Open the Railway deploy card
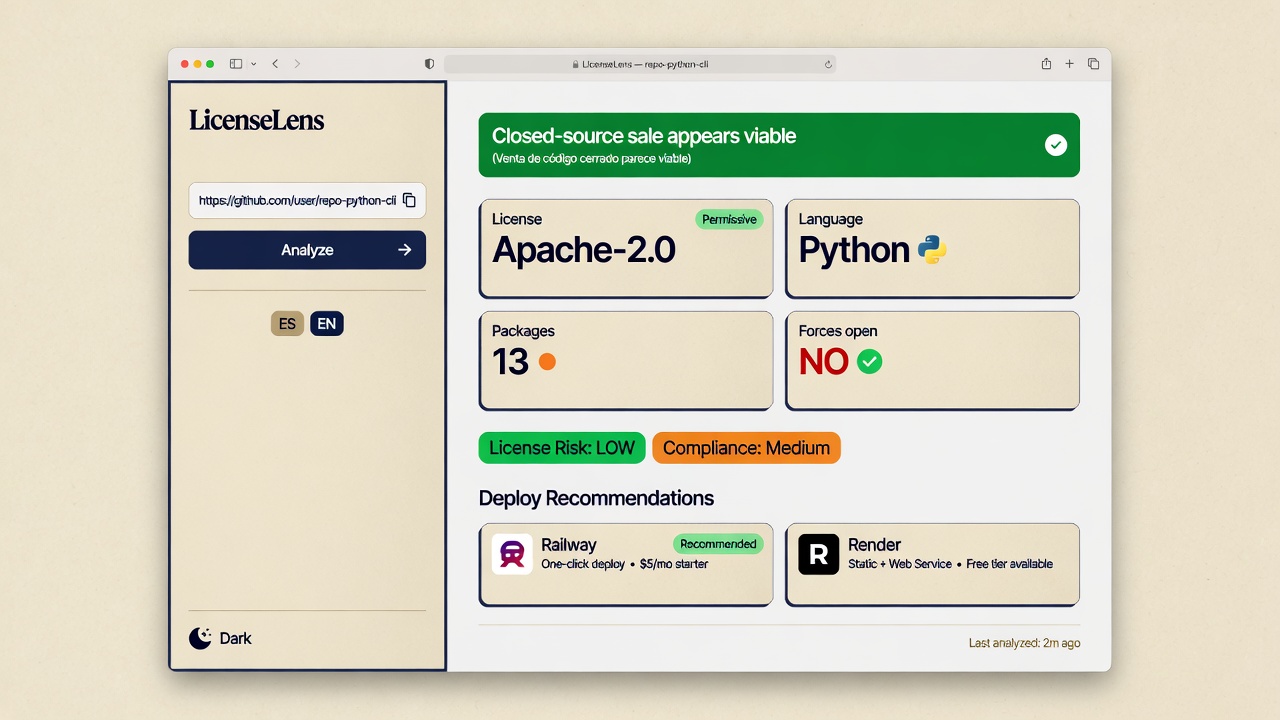The height and width of the screenshot is (720, 1280). (x=626, y=564)
